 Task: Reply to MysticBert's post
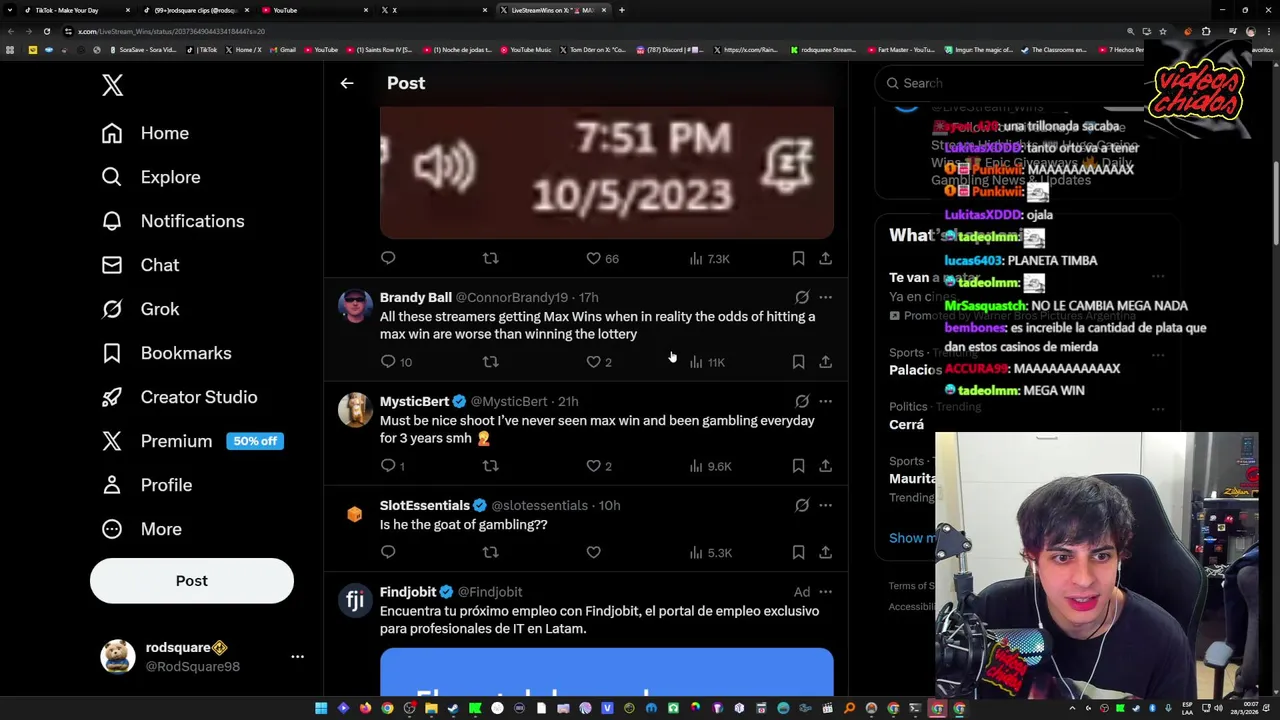tap(393, 466)
